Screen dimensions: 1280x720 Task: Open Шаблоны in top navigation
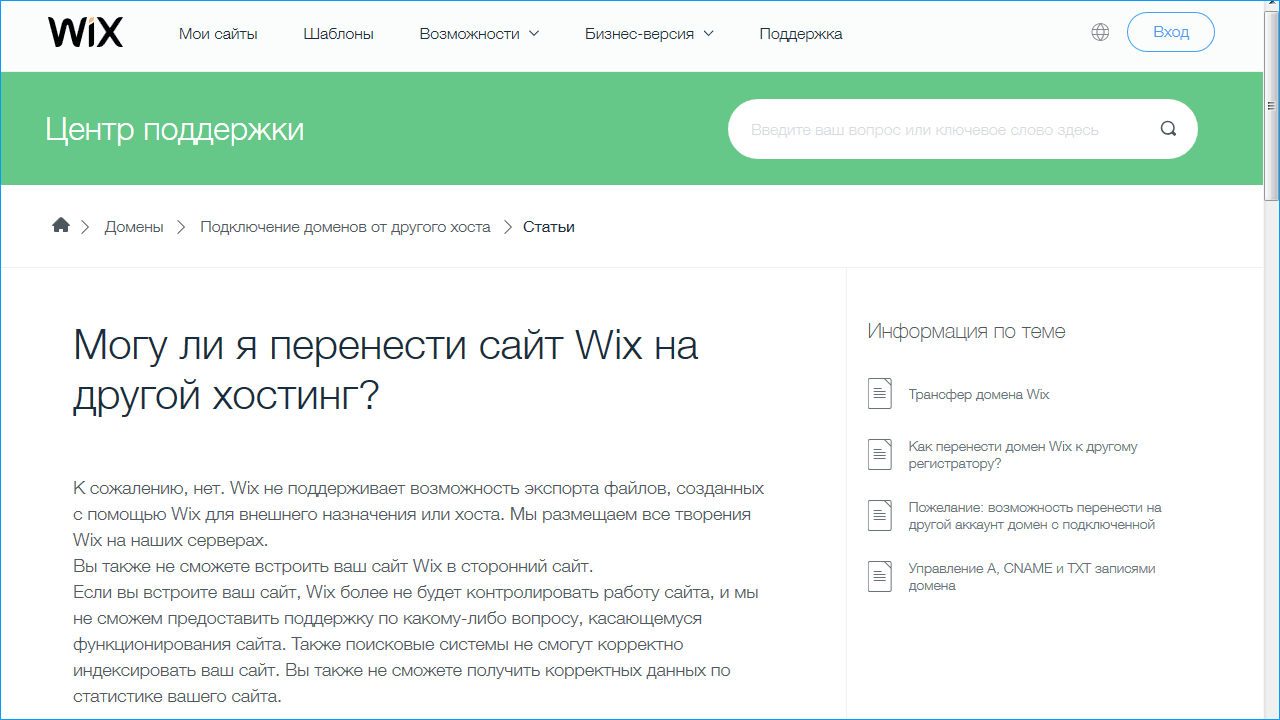coord(339,33)
